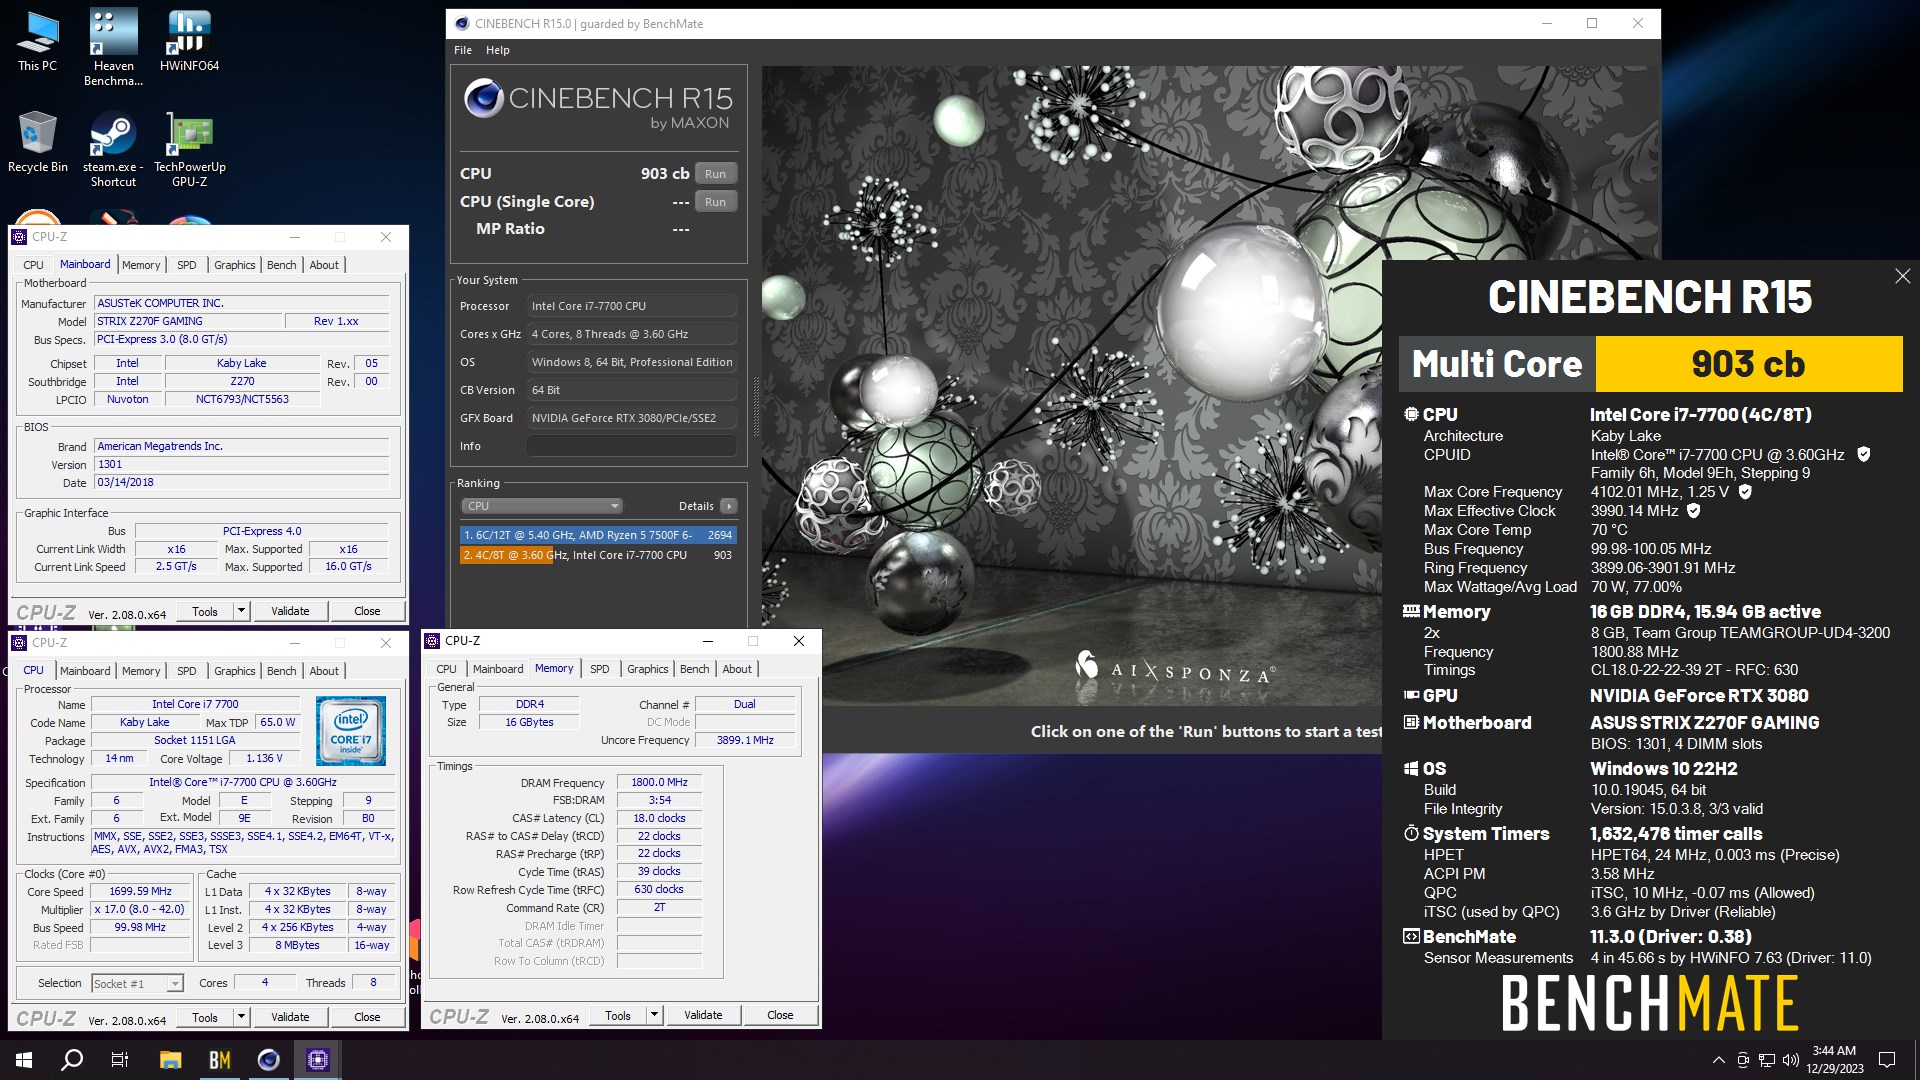Launch the HWiNFO64 desktop icon
Image resolution: width=1920 pixels, height=1080 pixels.
pos(189,40)
